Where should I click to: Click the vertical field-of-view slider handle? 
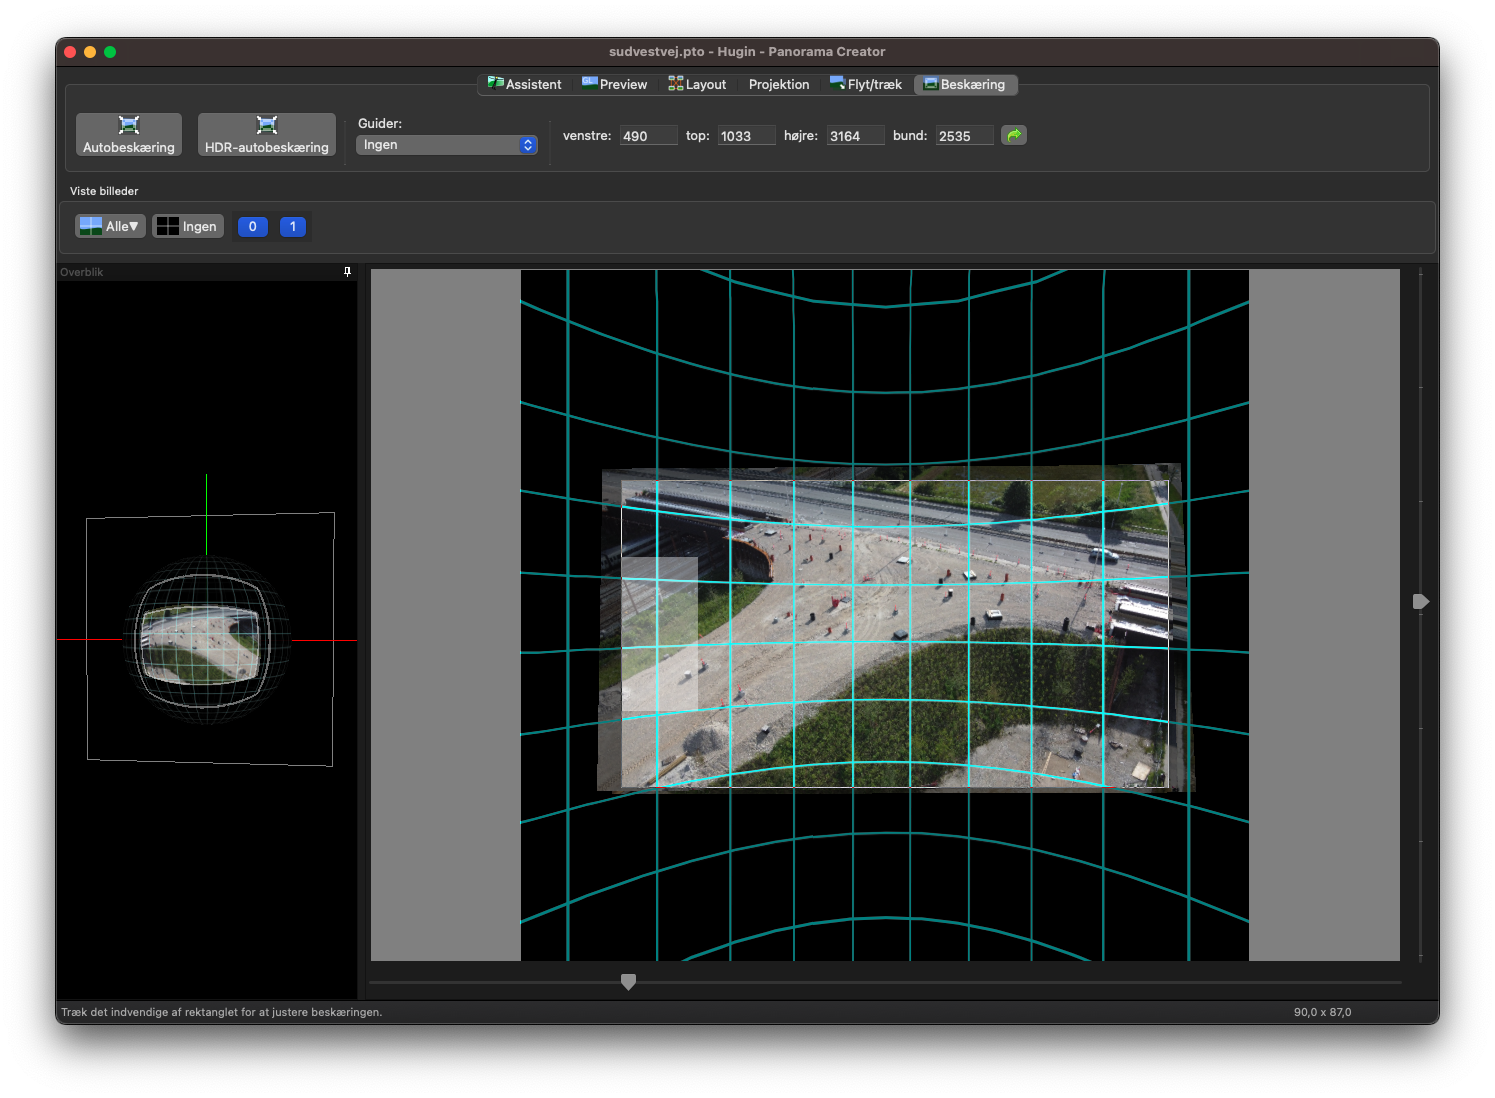[x=1420, y=601]
